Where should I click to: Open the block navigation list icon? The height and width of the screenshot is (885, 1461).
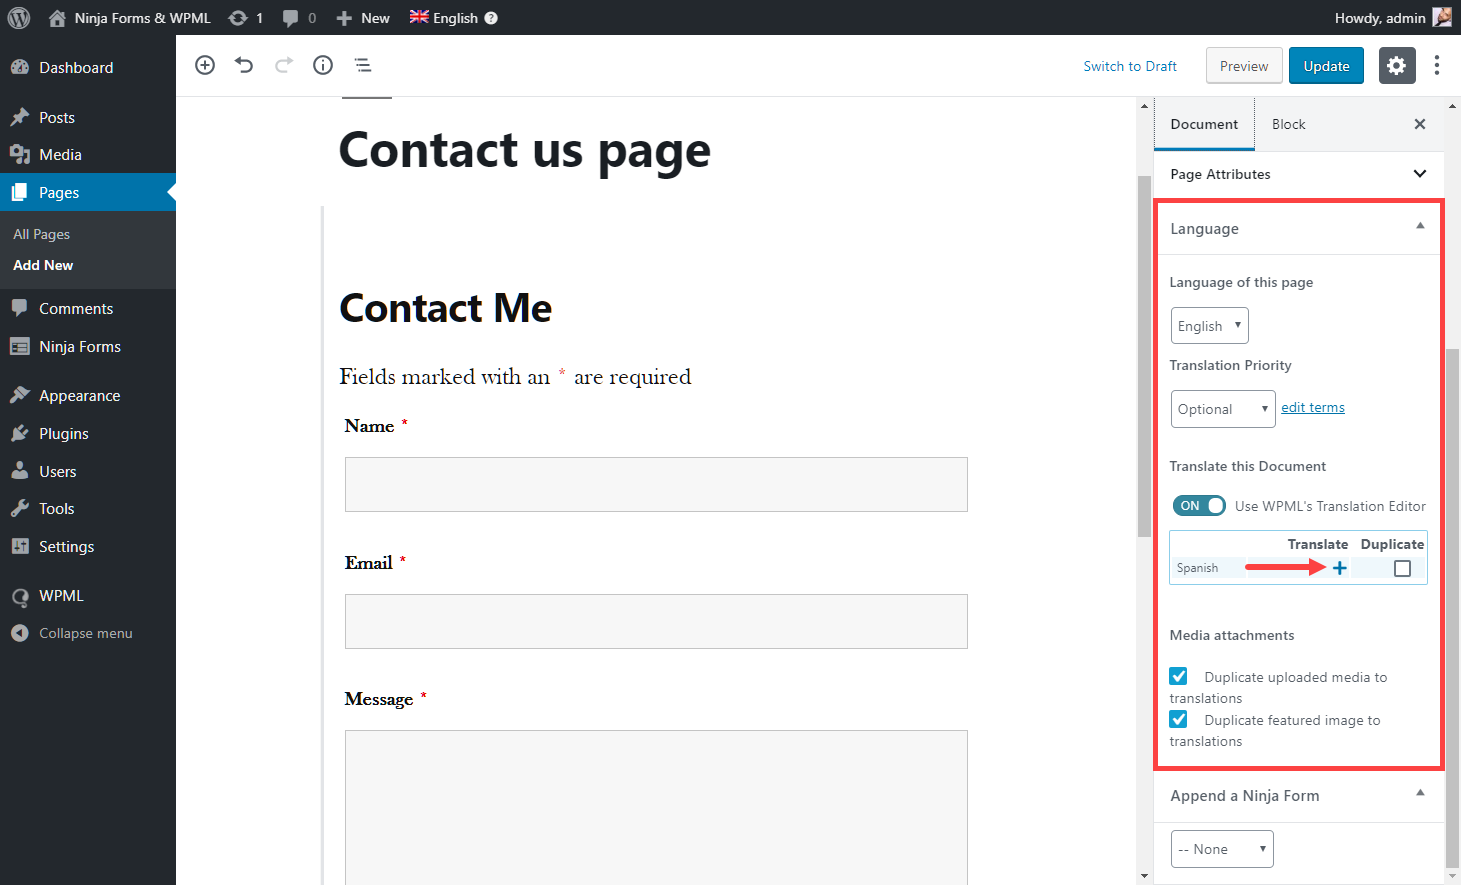coord(363,65)
